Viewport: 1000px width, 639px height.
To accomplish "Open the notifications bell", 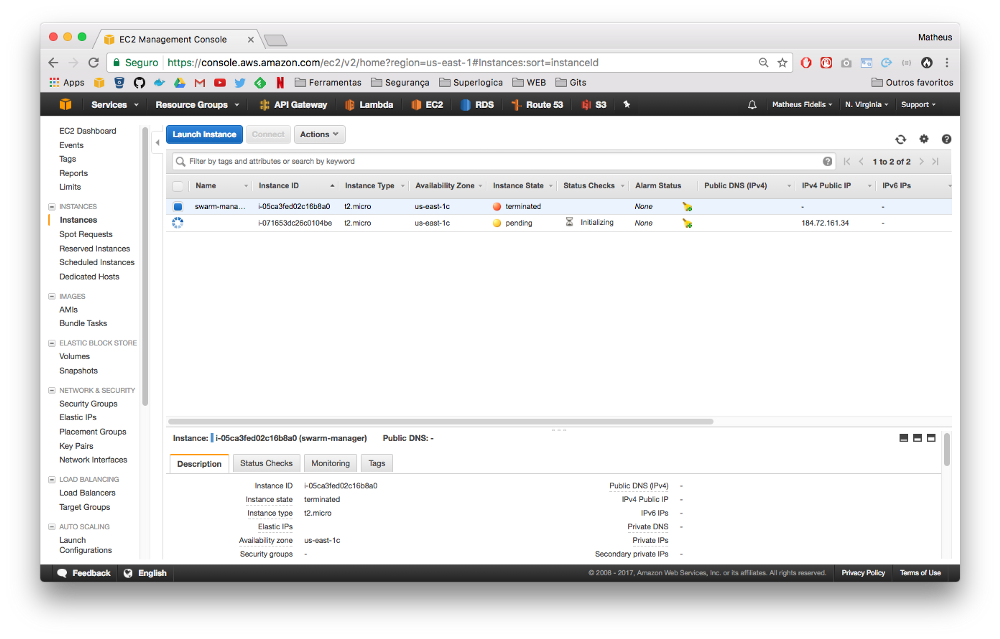I will click(x=752, y=105).
